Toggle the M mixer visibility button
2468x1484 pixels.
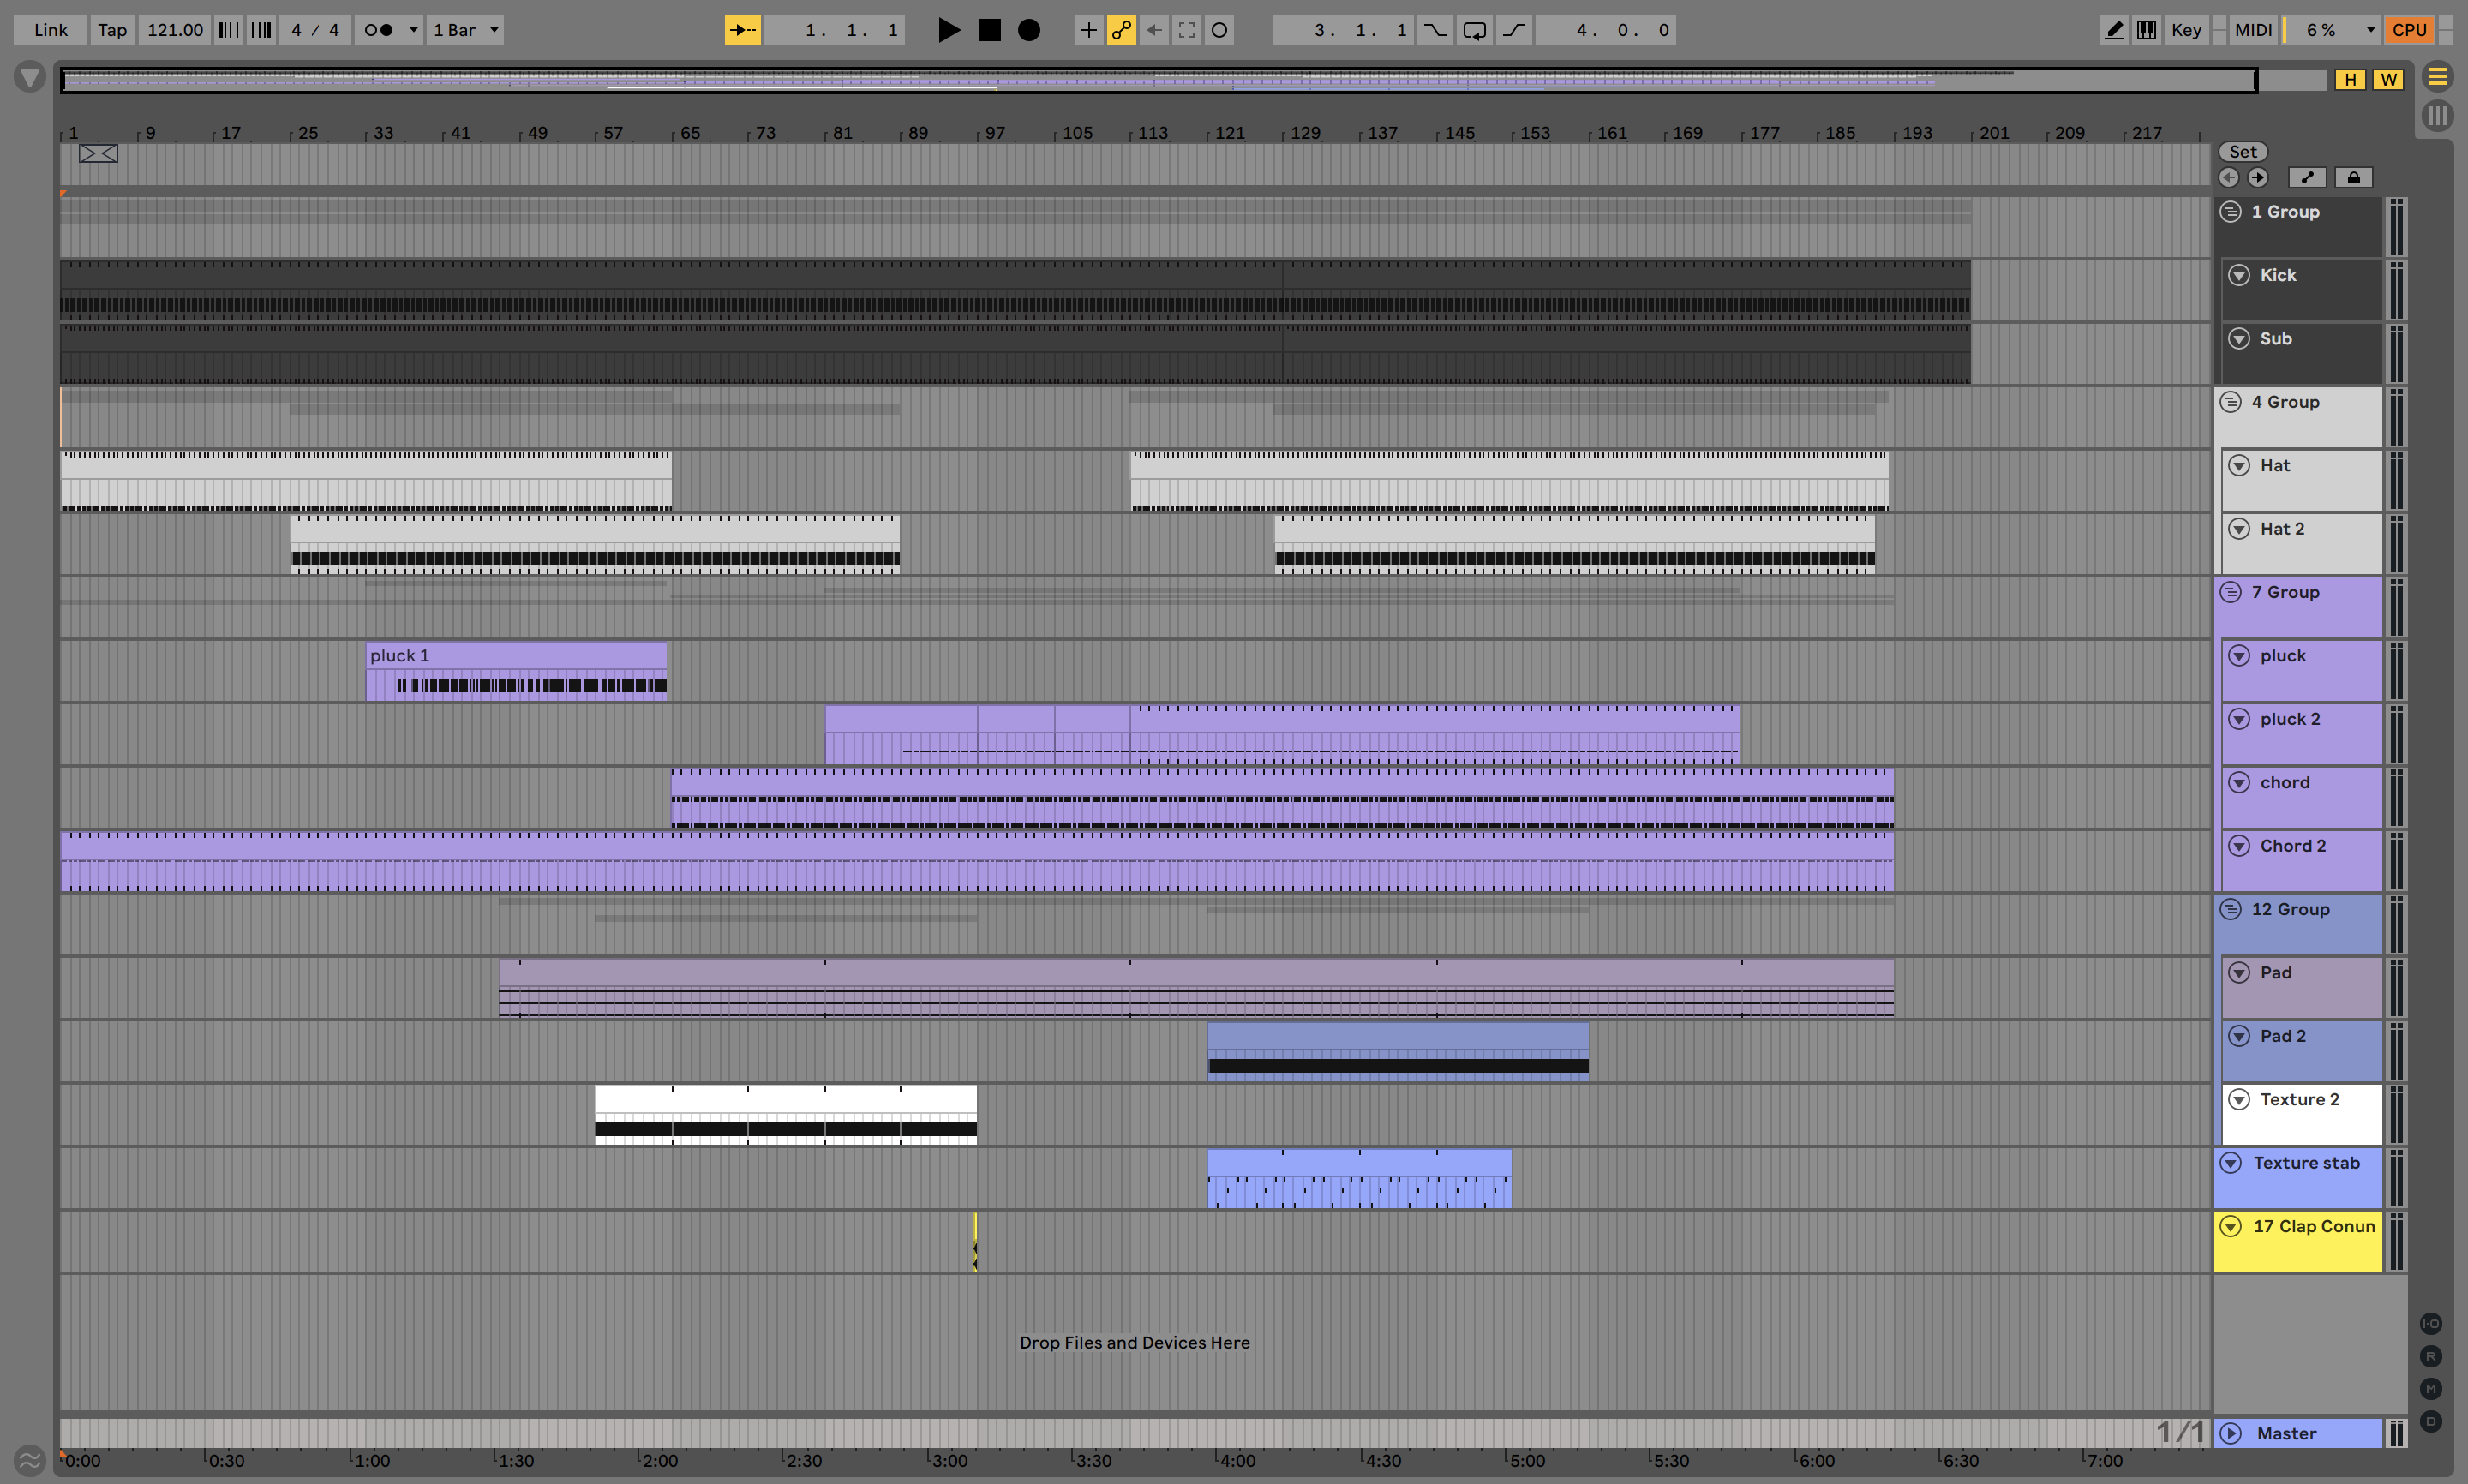point(2431,1389)
